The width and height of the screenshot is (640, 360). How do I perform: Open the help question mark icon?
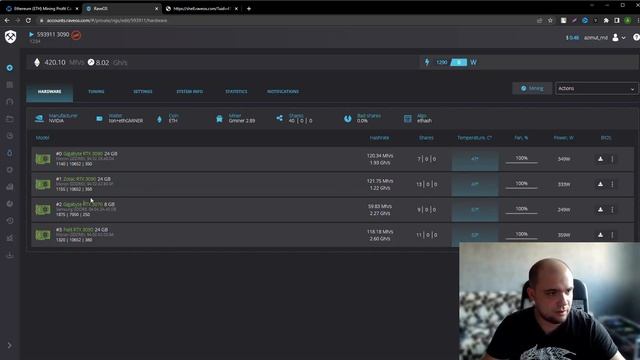coord(636,37)
